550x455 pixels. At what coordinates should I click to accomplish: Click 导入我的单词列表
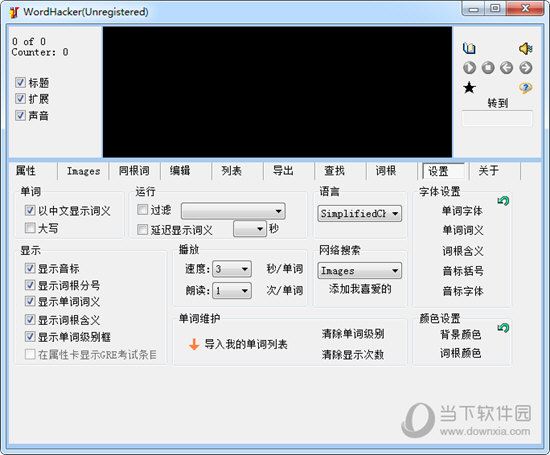pos(246,344)
